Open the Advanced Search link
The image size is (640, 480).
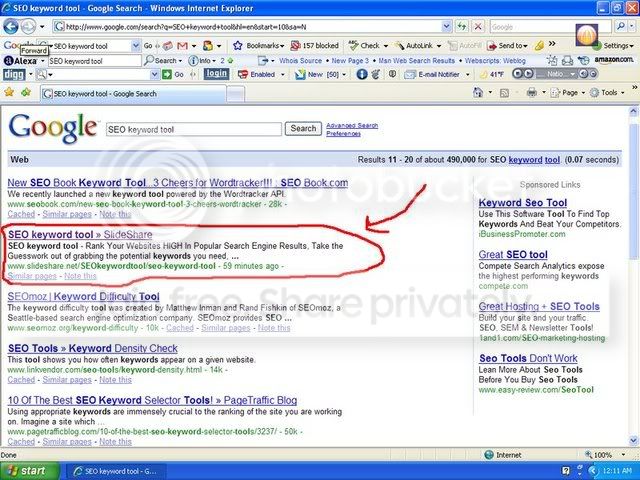point(352,125)
